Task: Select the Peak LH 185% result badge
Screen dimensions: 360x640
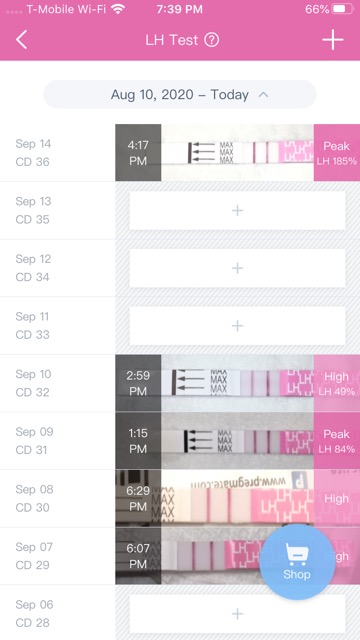Action: point(337,153)
